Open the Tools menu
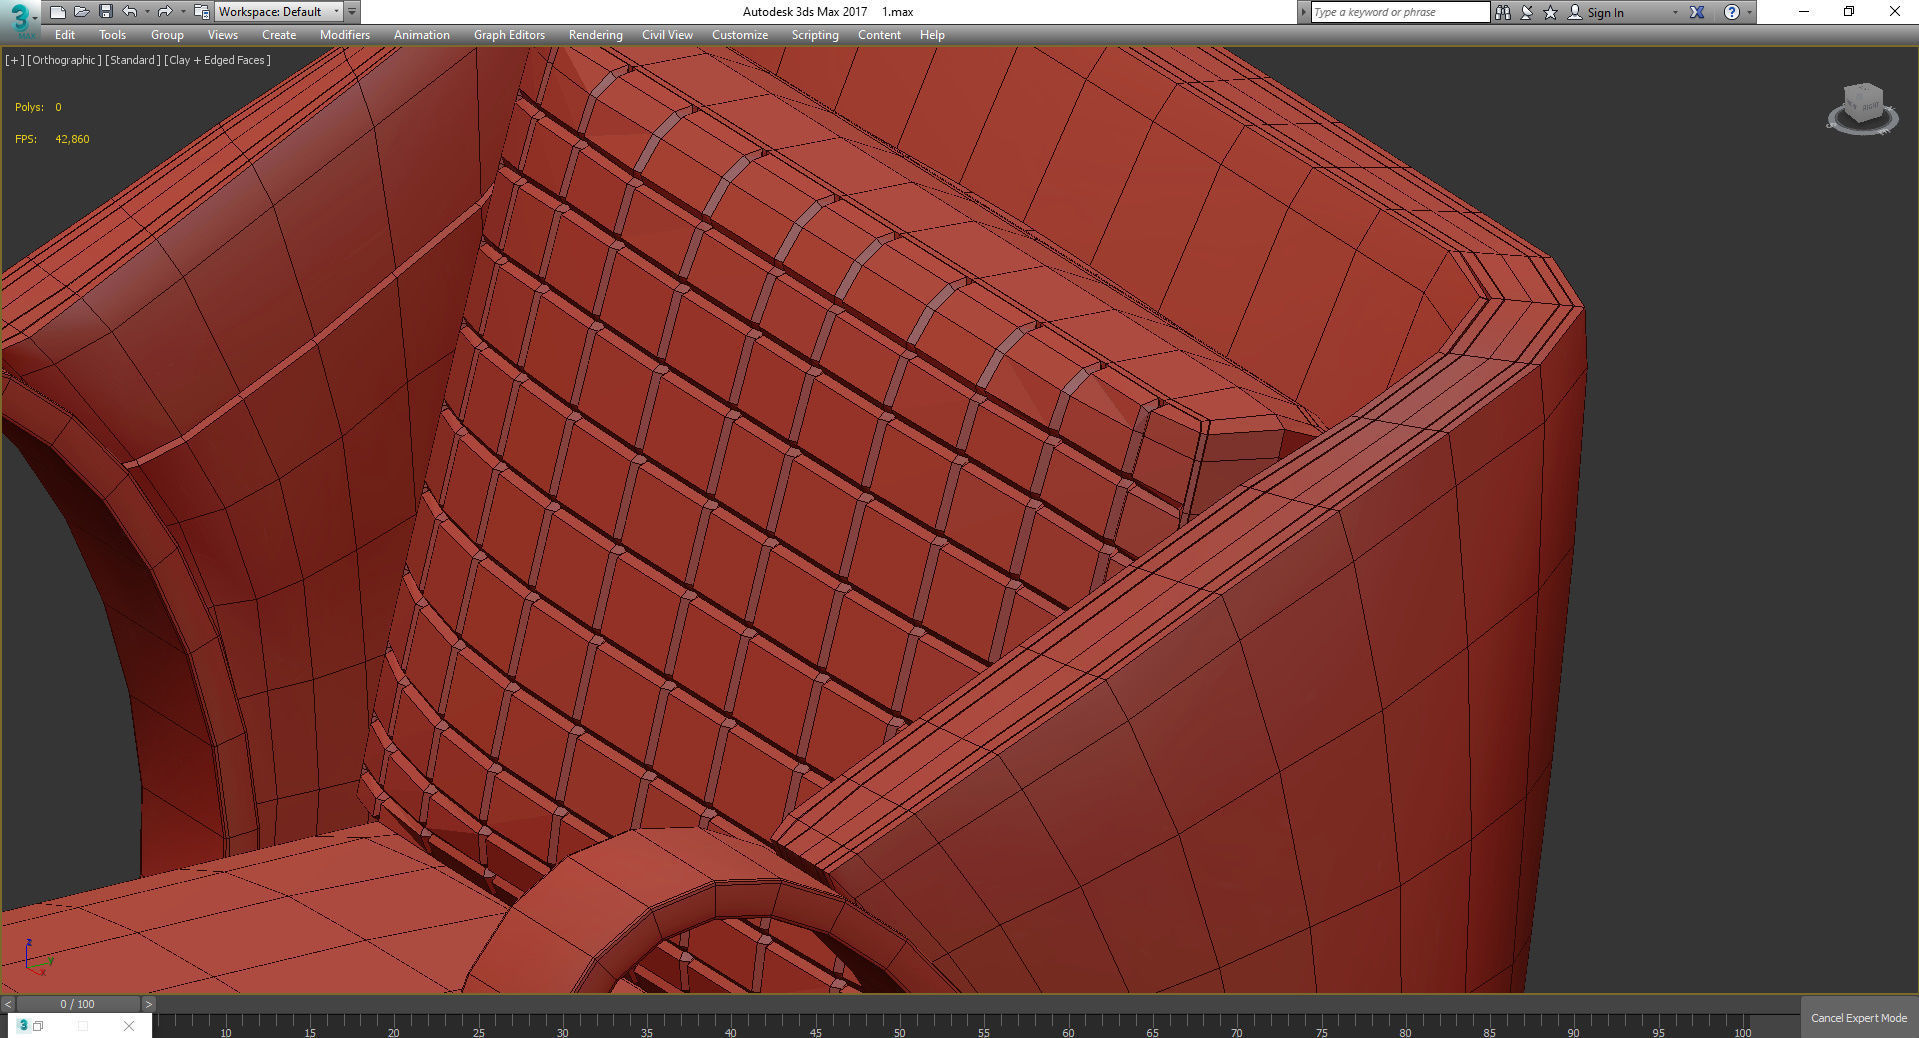1919x1038 pixels. coord(112,35)
